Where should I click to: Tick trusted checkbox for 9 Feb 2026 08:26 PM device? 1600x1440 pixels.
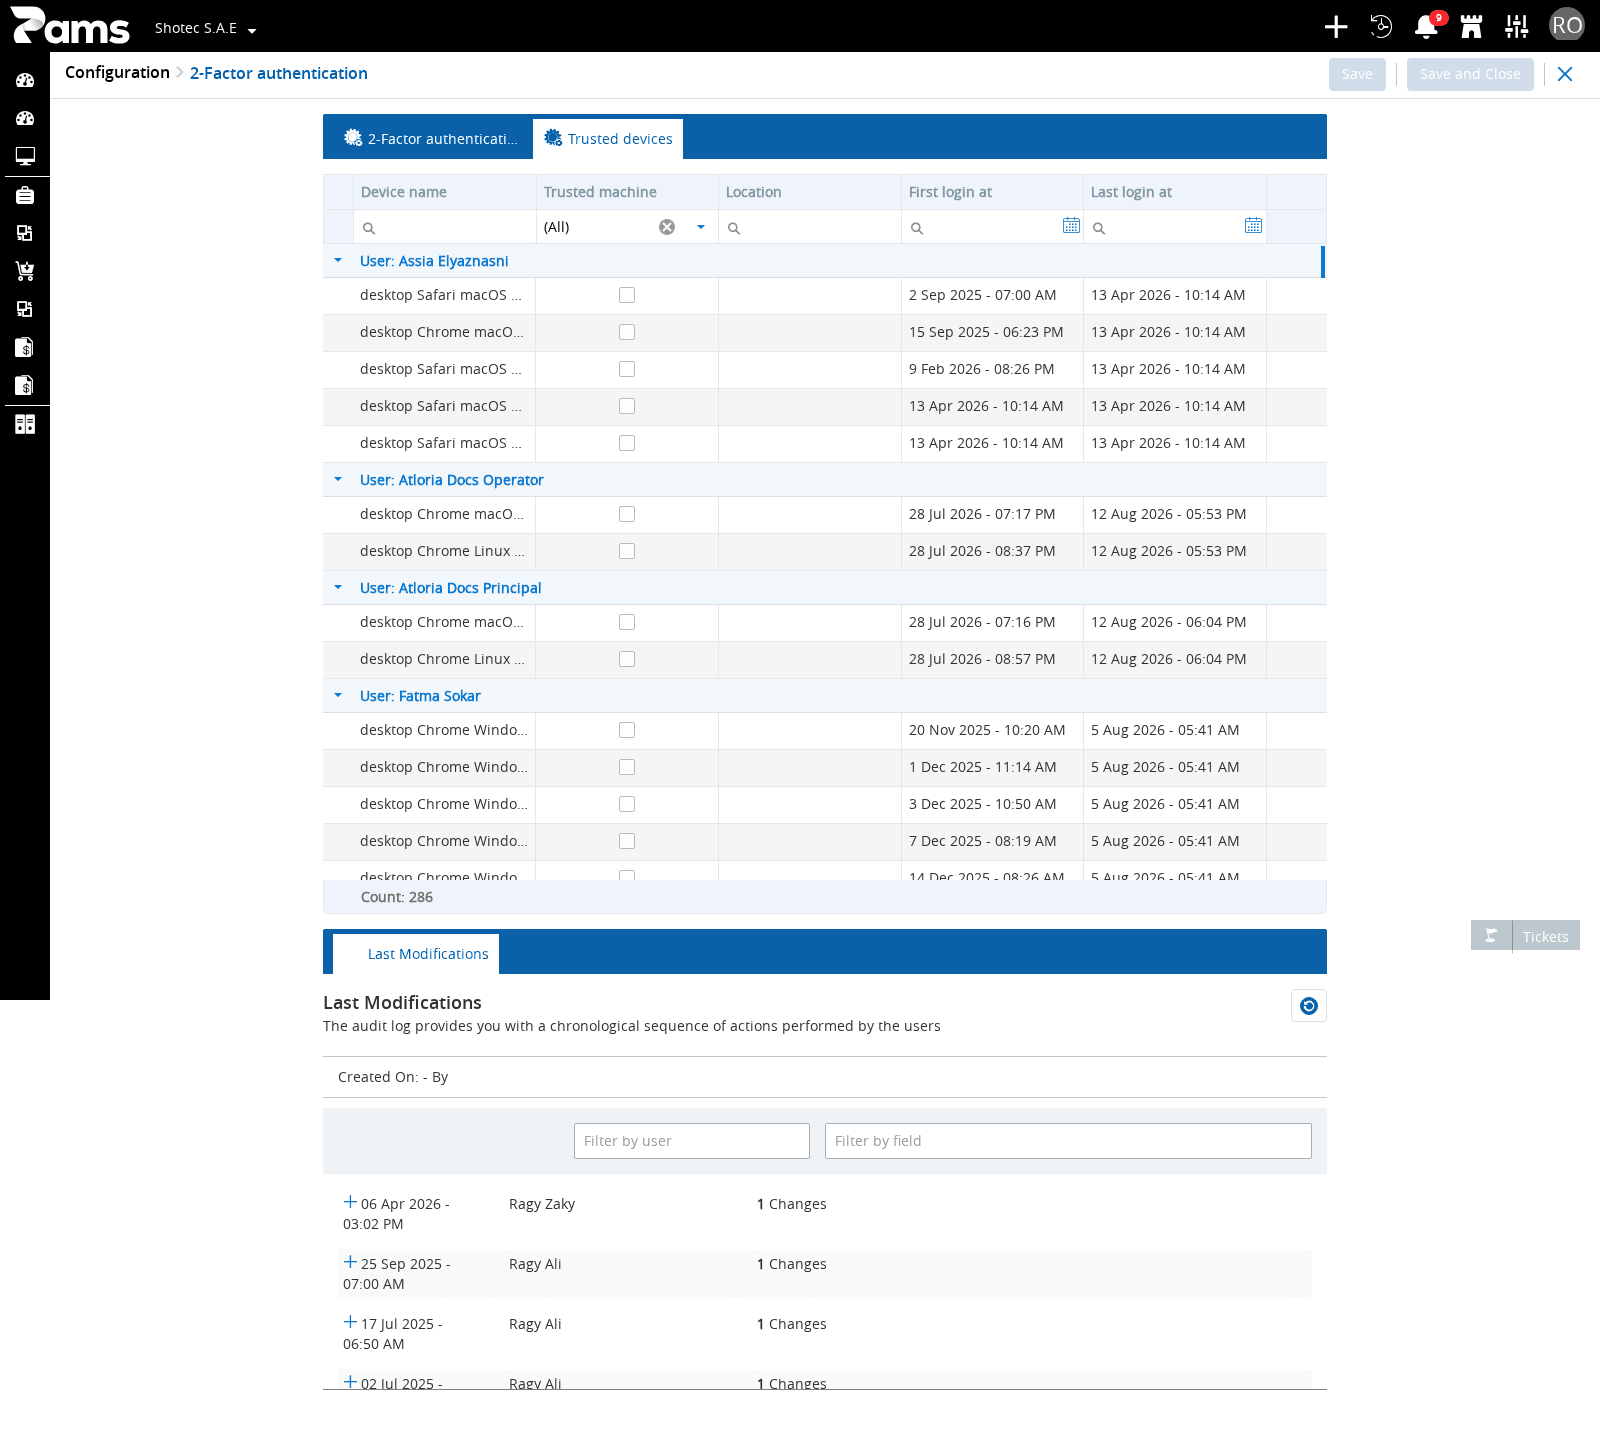627,369
